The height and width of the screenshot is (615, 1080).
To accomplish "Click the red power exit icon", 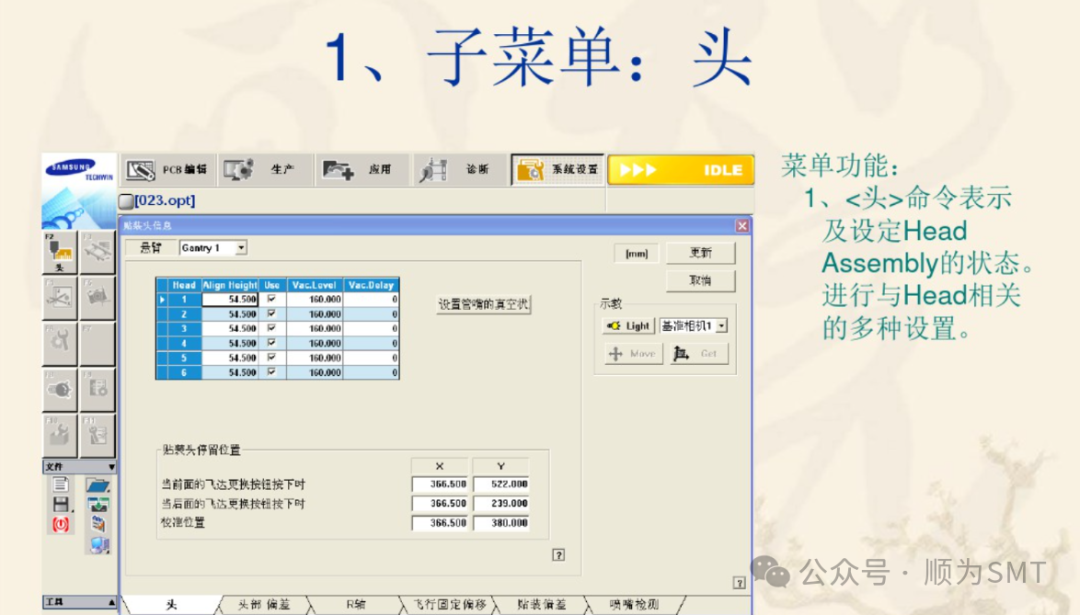I will tap(61, 525).
